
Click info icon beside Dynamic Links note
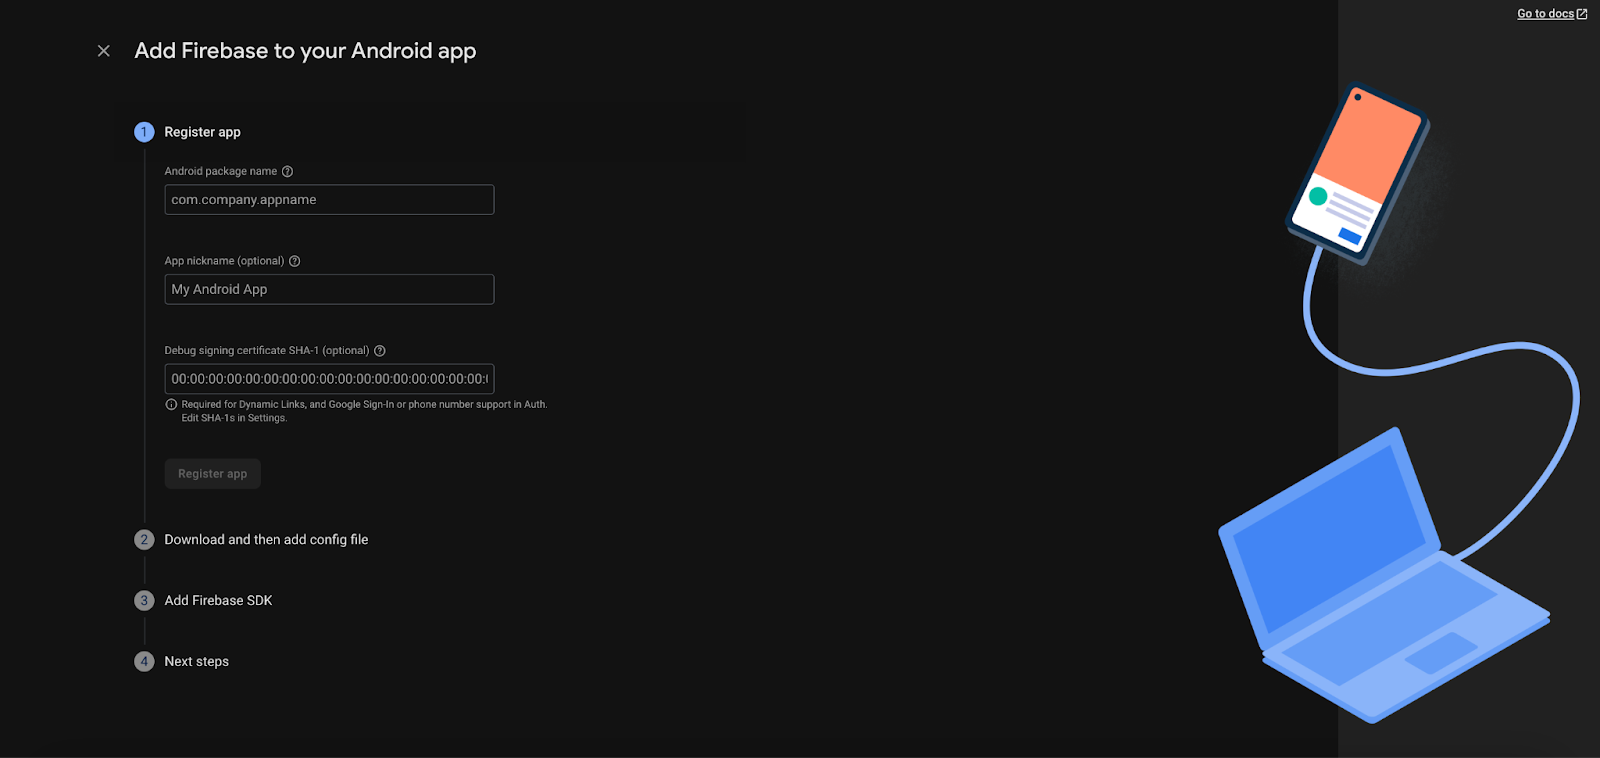tap(171, 405)
